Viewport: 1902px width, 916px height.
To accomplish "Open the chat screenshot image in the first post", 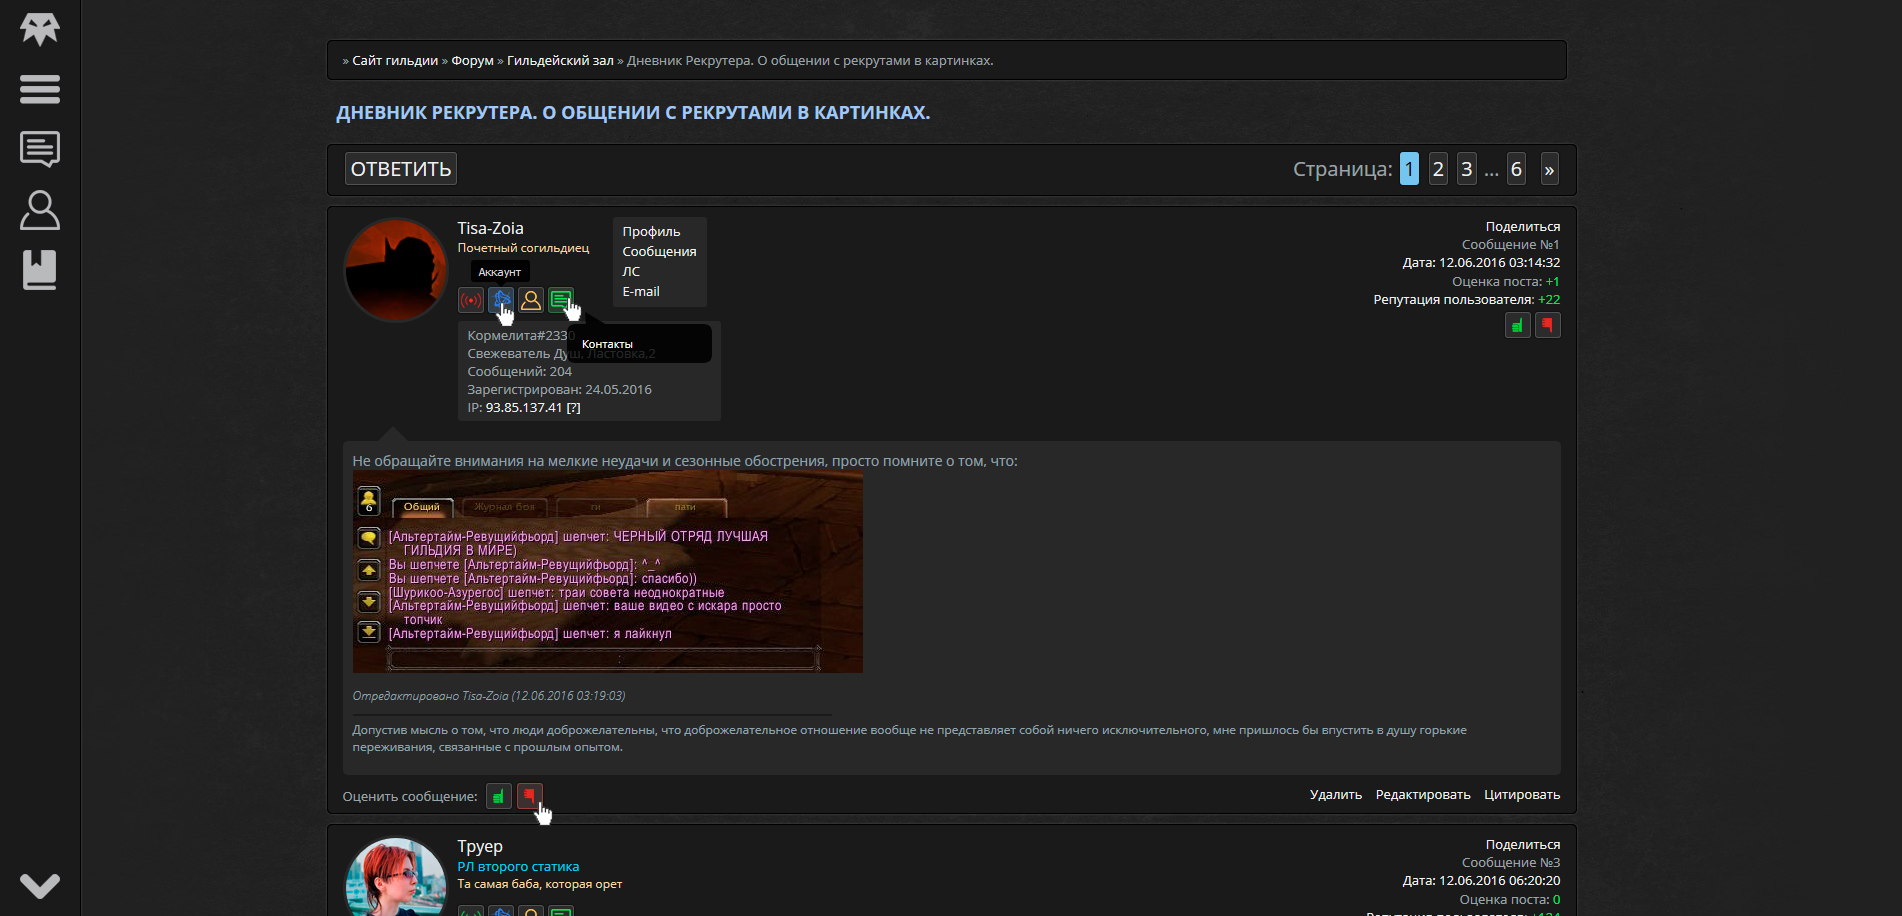I will [607, 573].
